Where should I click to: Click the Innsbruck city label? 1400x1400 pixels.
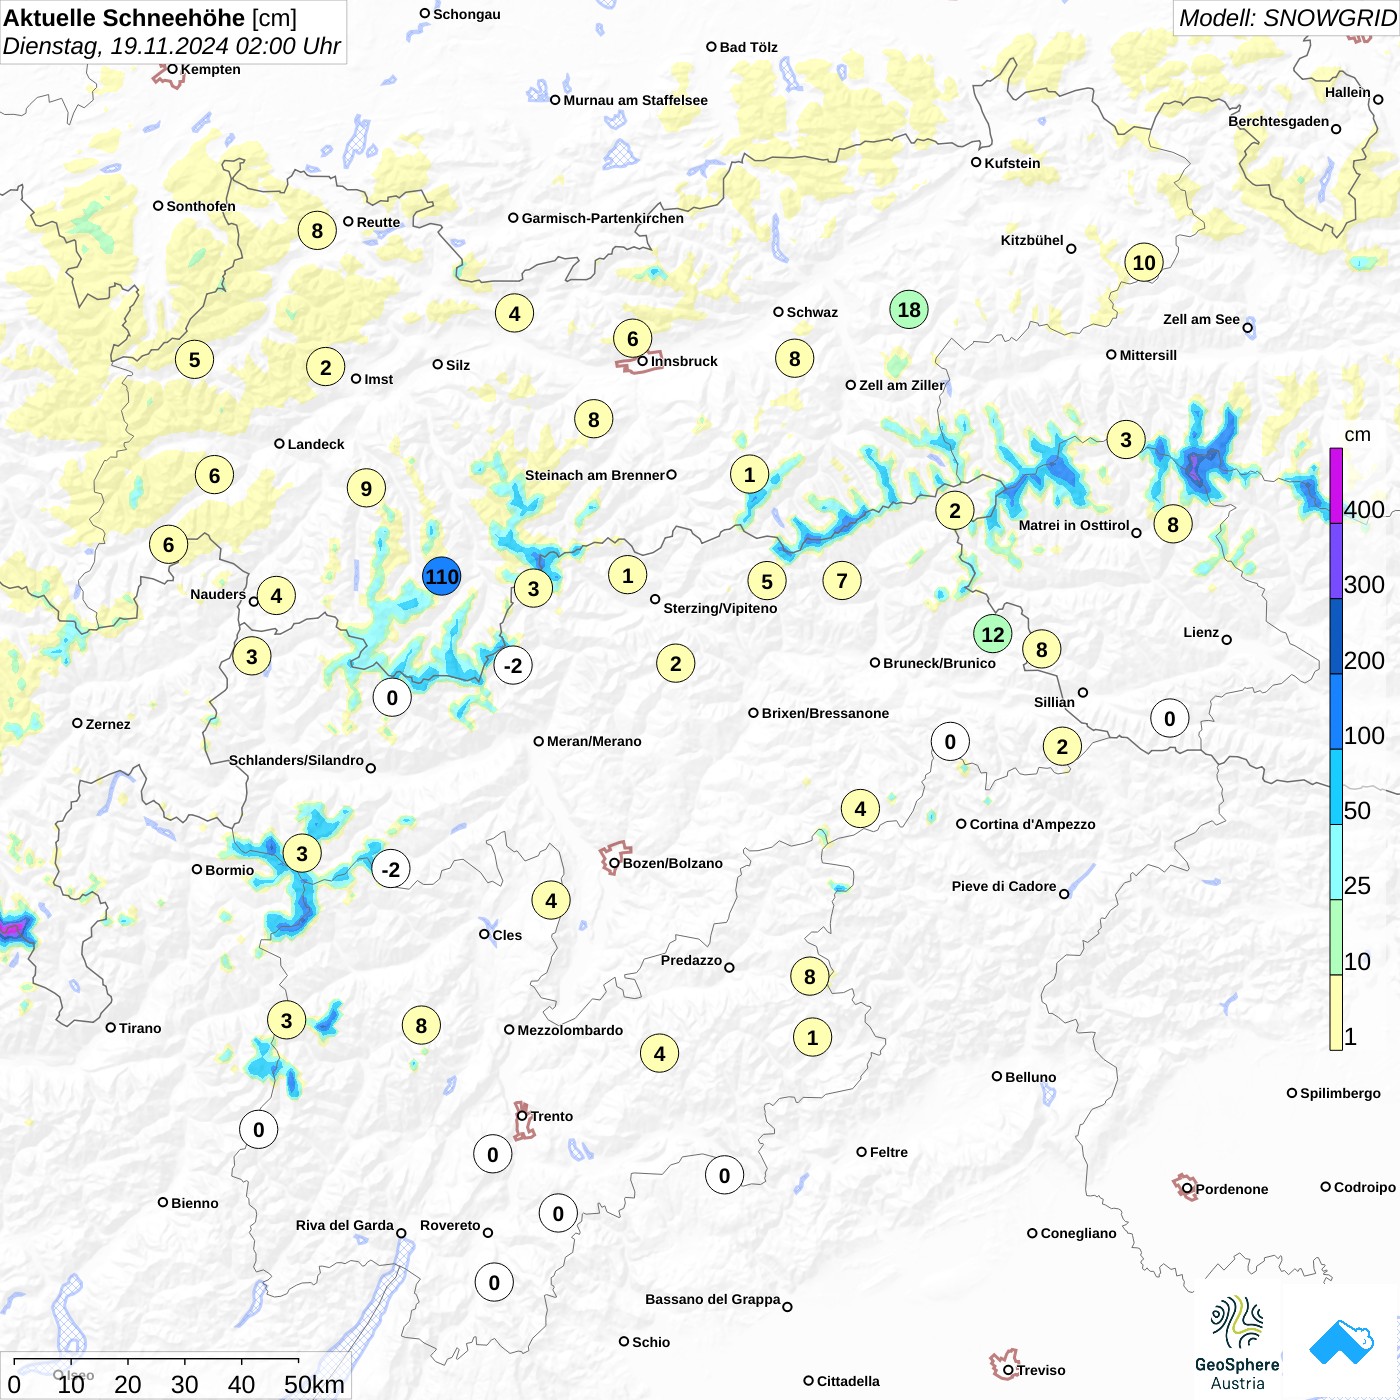[x=684, y=361]
